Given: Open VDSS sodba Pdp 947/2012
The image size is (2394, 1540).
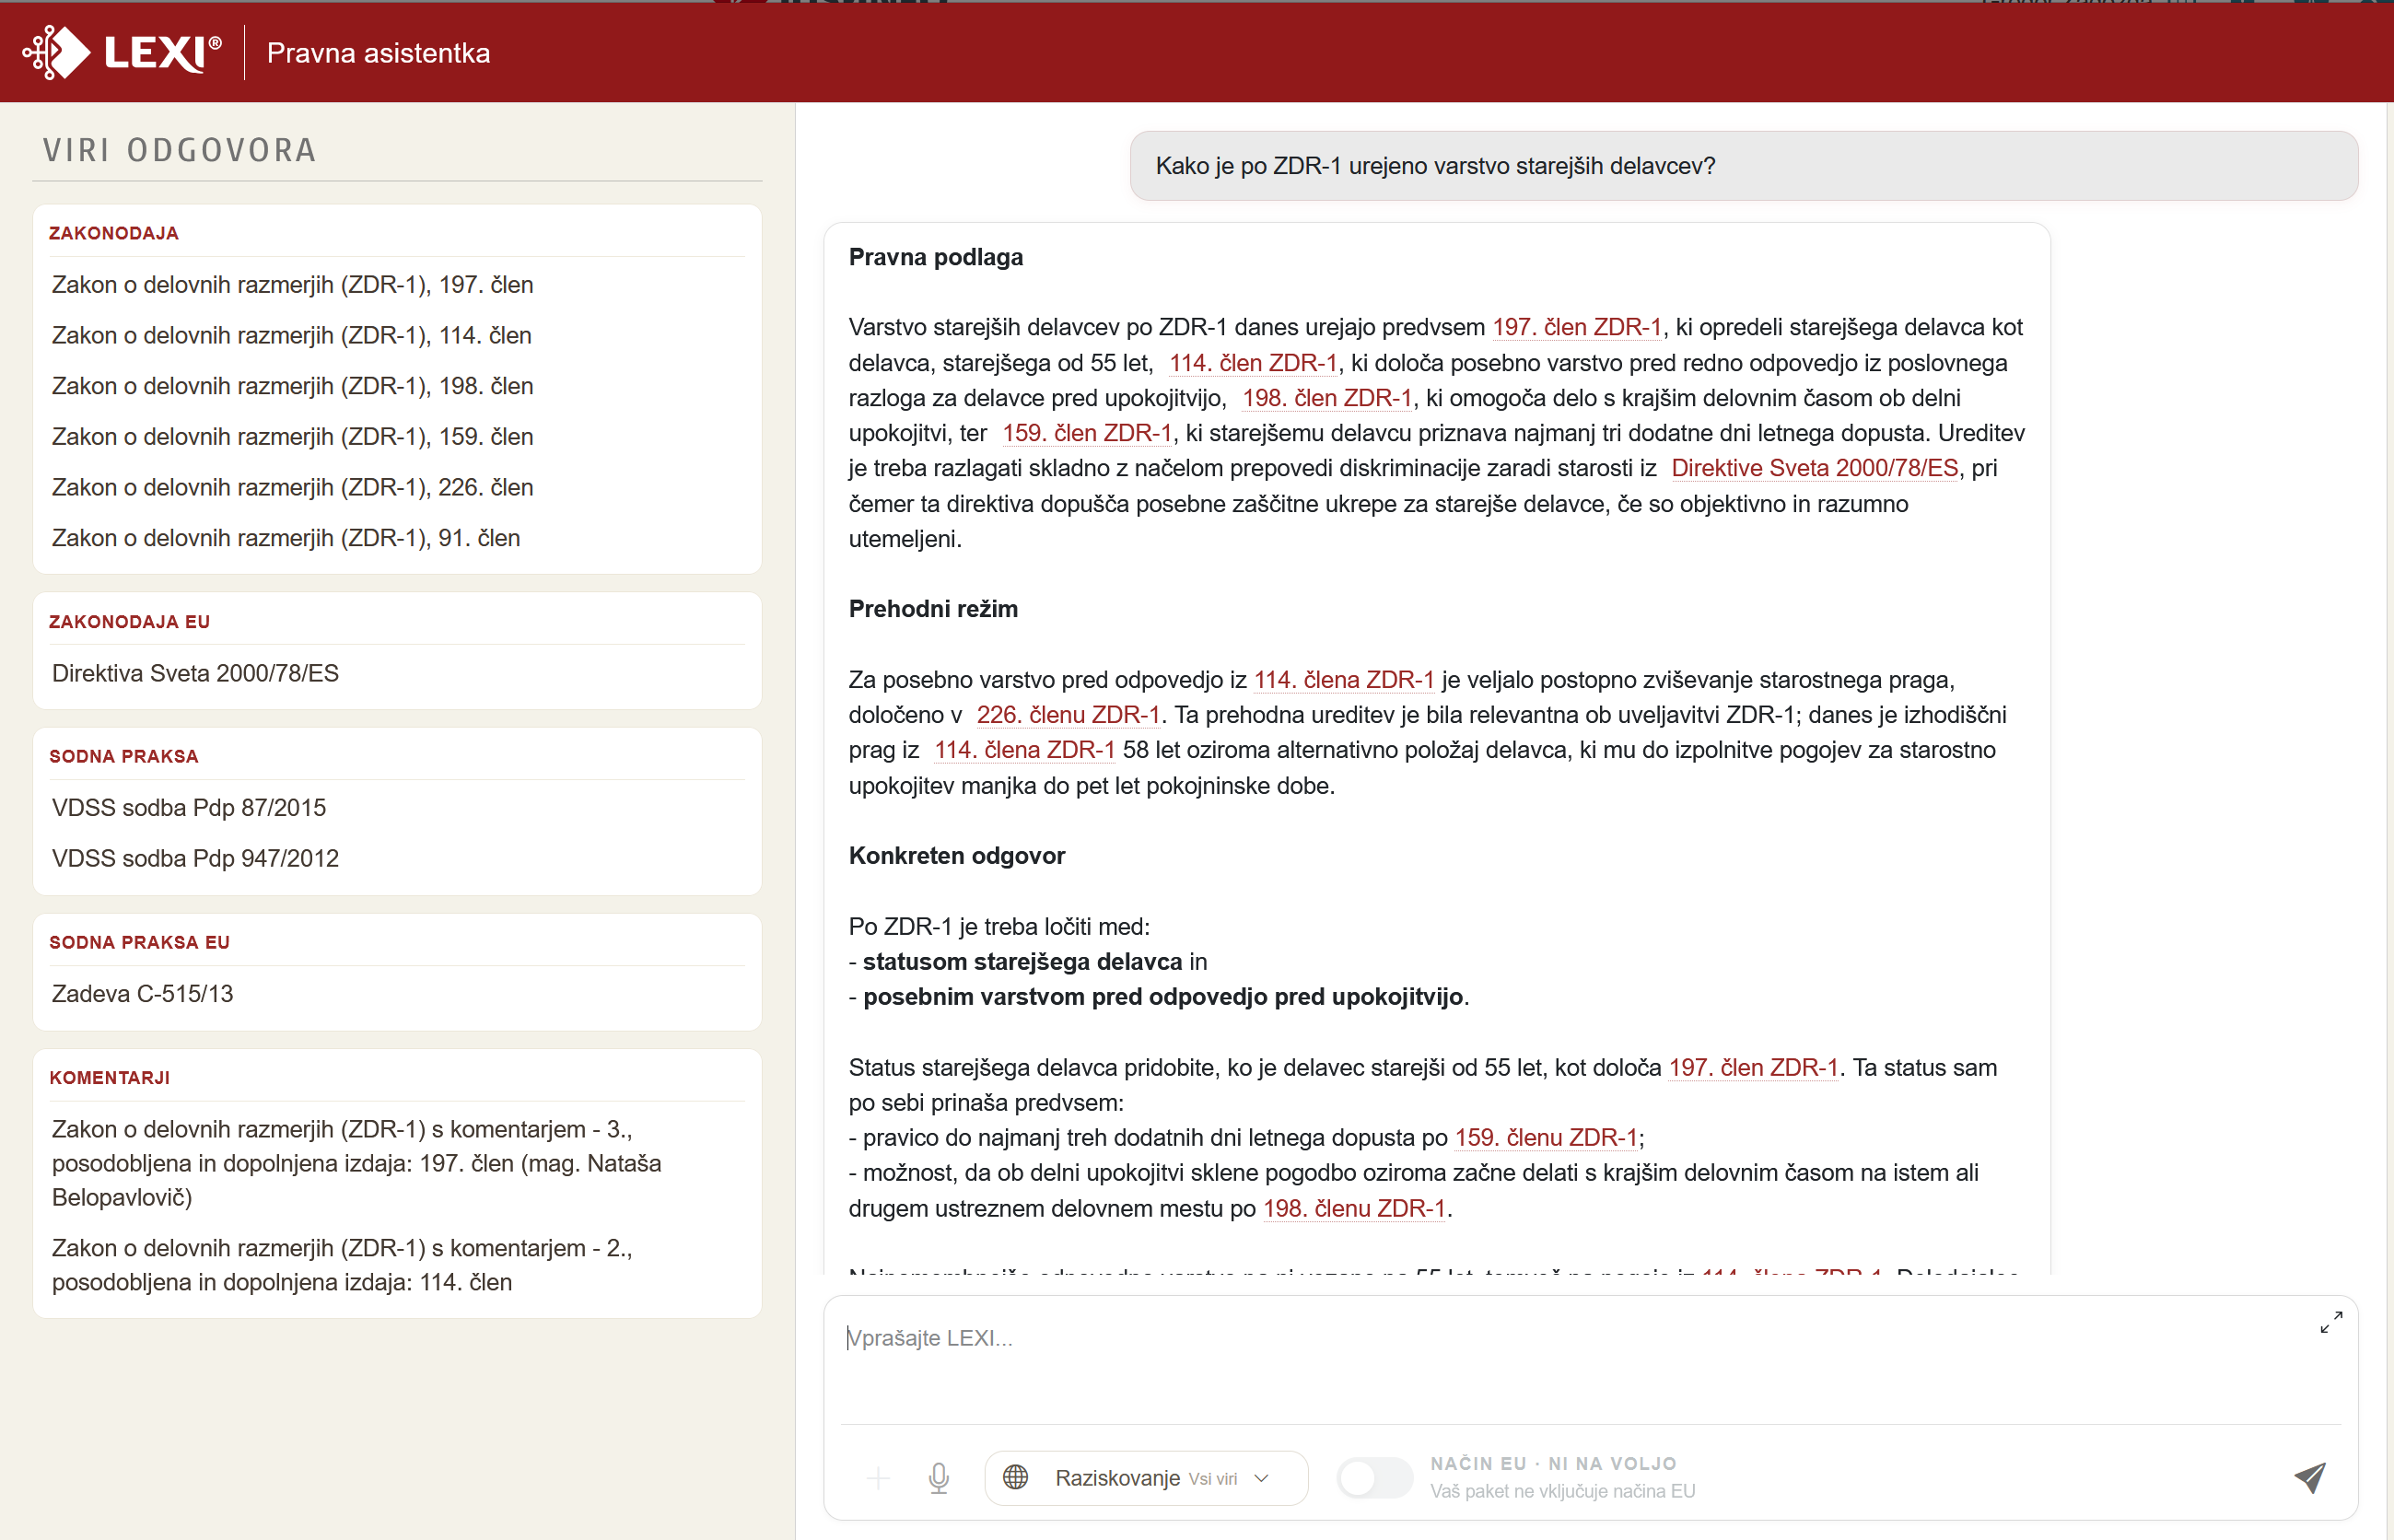Looking at the screenshot, I should coord(195,858).
